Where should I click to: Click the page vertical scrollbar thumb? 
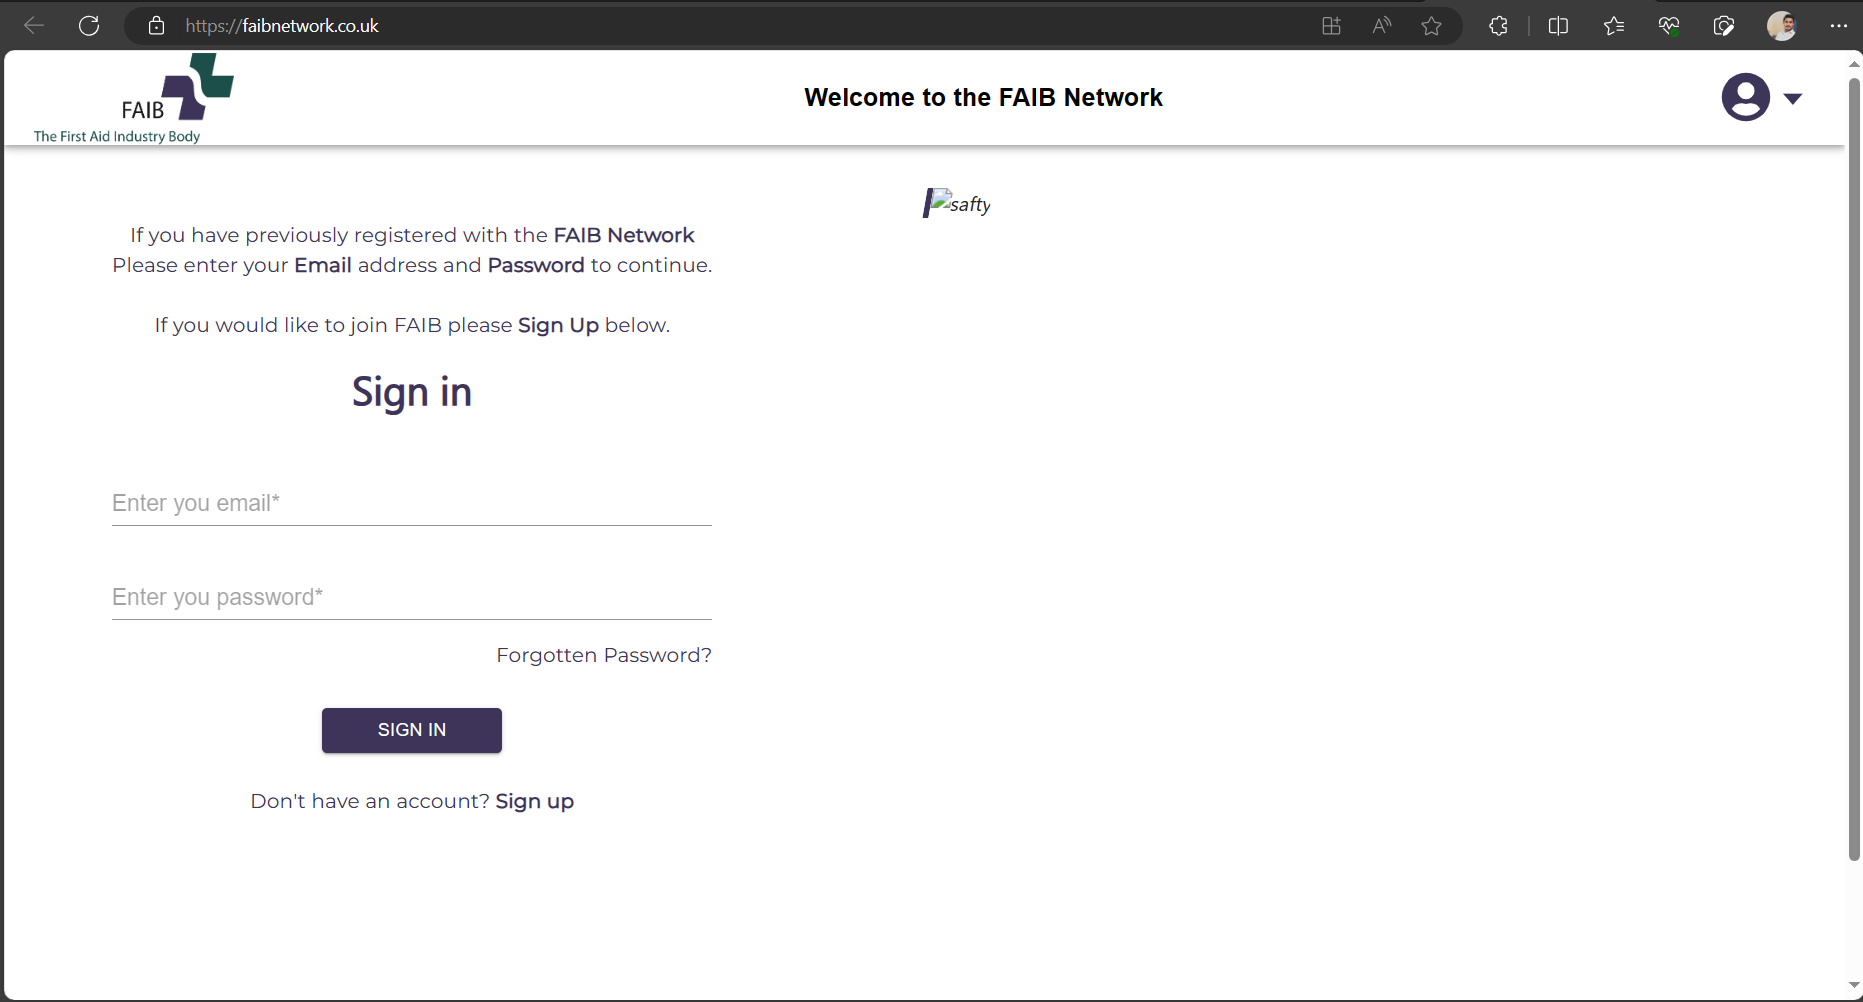1853,468
